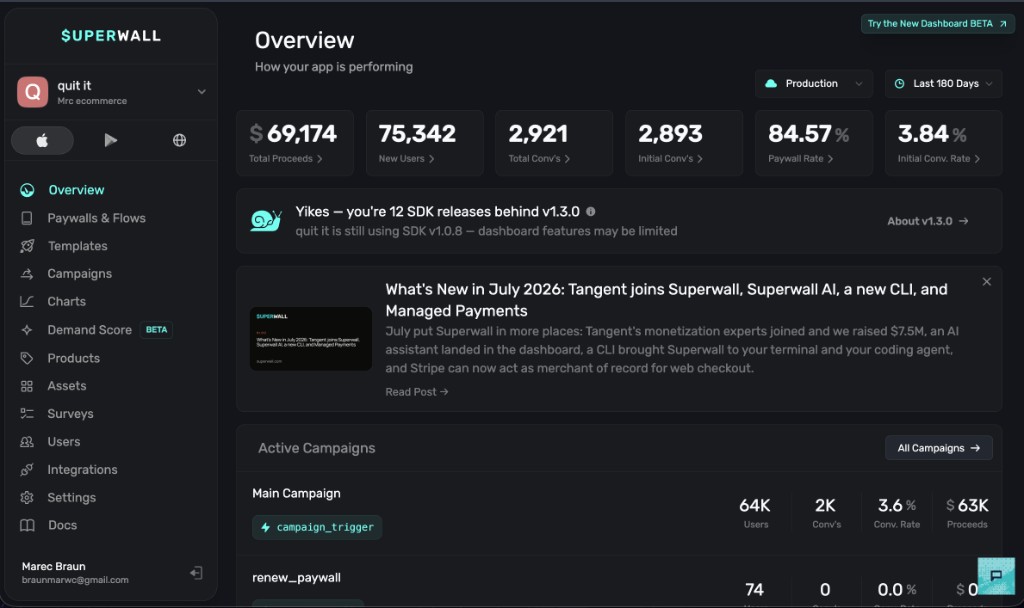Click the Overview gauge icon in sidebar

click(x=27, y=190)
